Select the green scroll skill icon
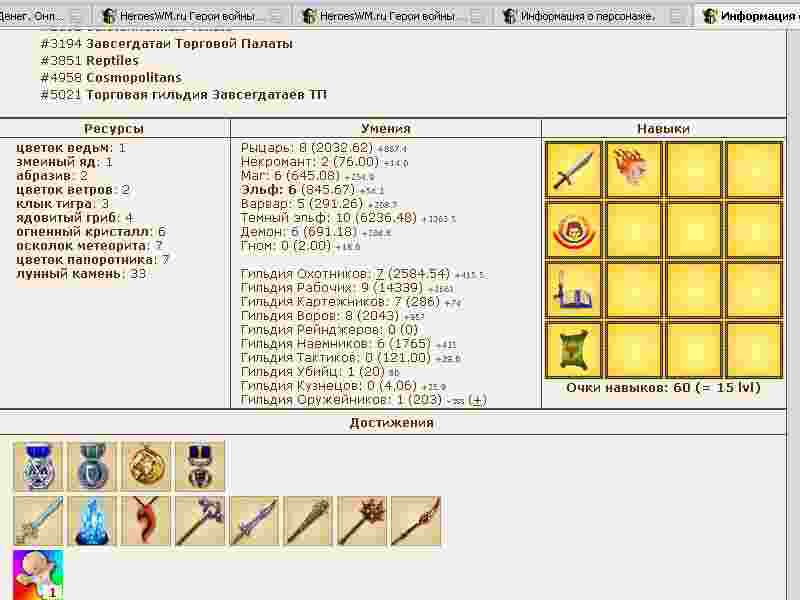800x600 pixels. click(x=574, y=349)
